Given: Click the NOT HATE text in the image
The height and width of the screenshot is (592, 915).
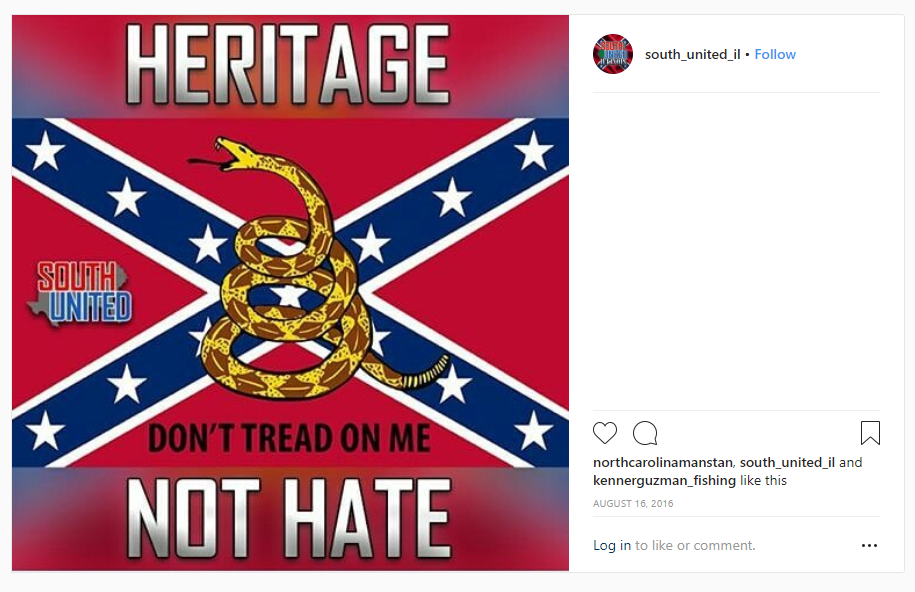Looking at the screenshot, I should pos(289,518).
